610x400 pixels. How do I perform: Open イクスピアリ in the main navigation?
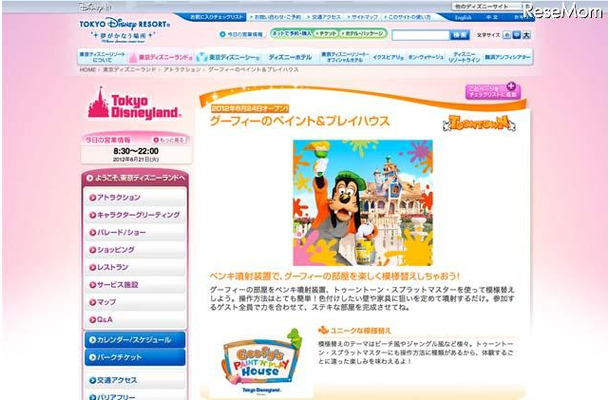(x=388, y=57)
